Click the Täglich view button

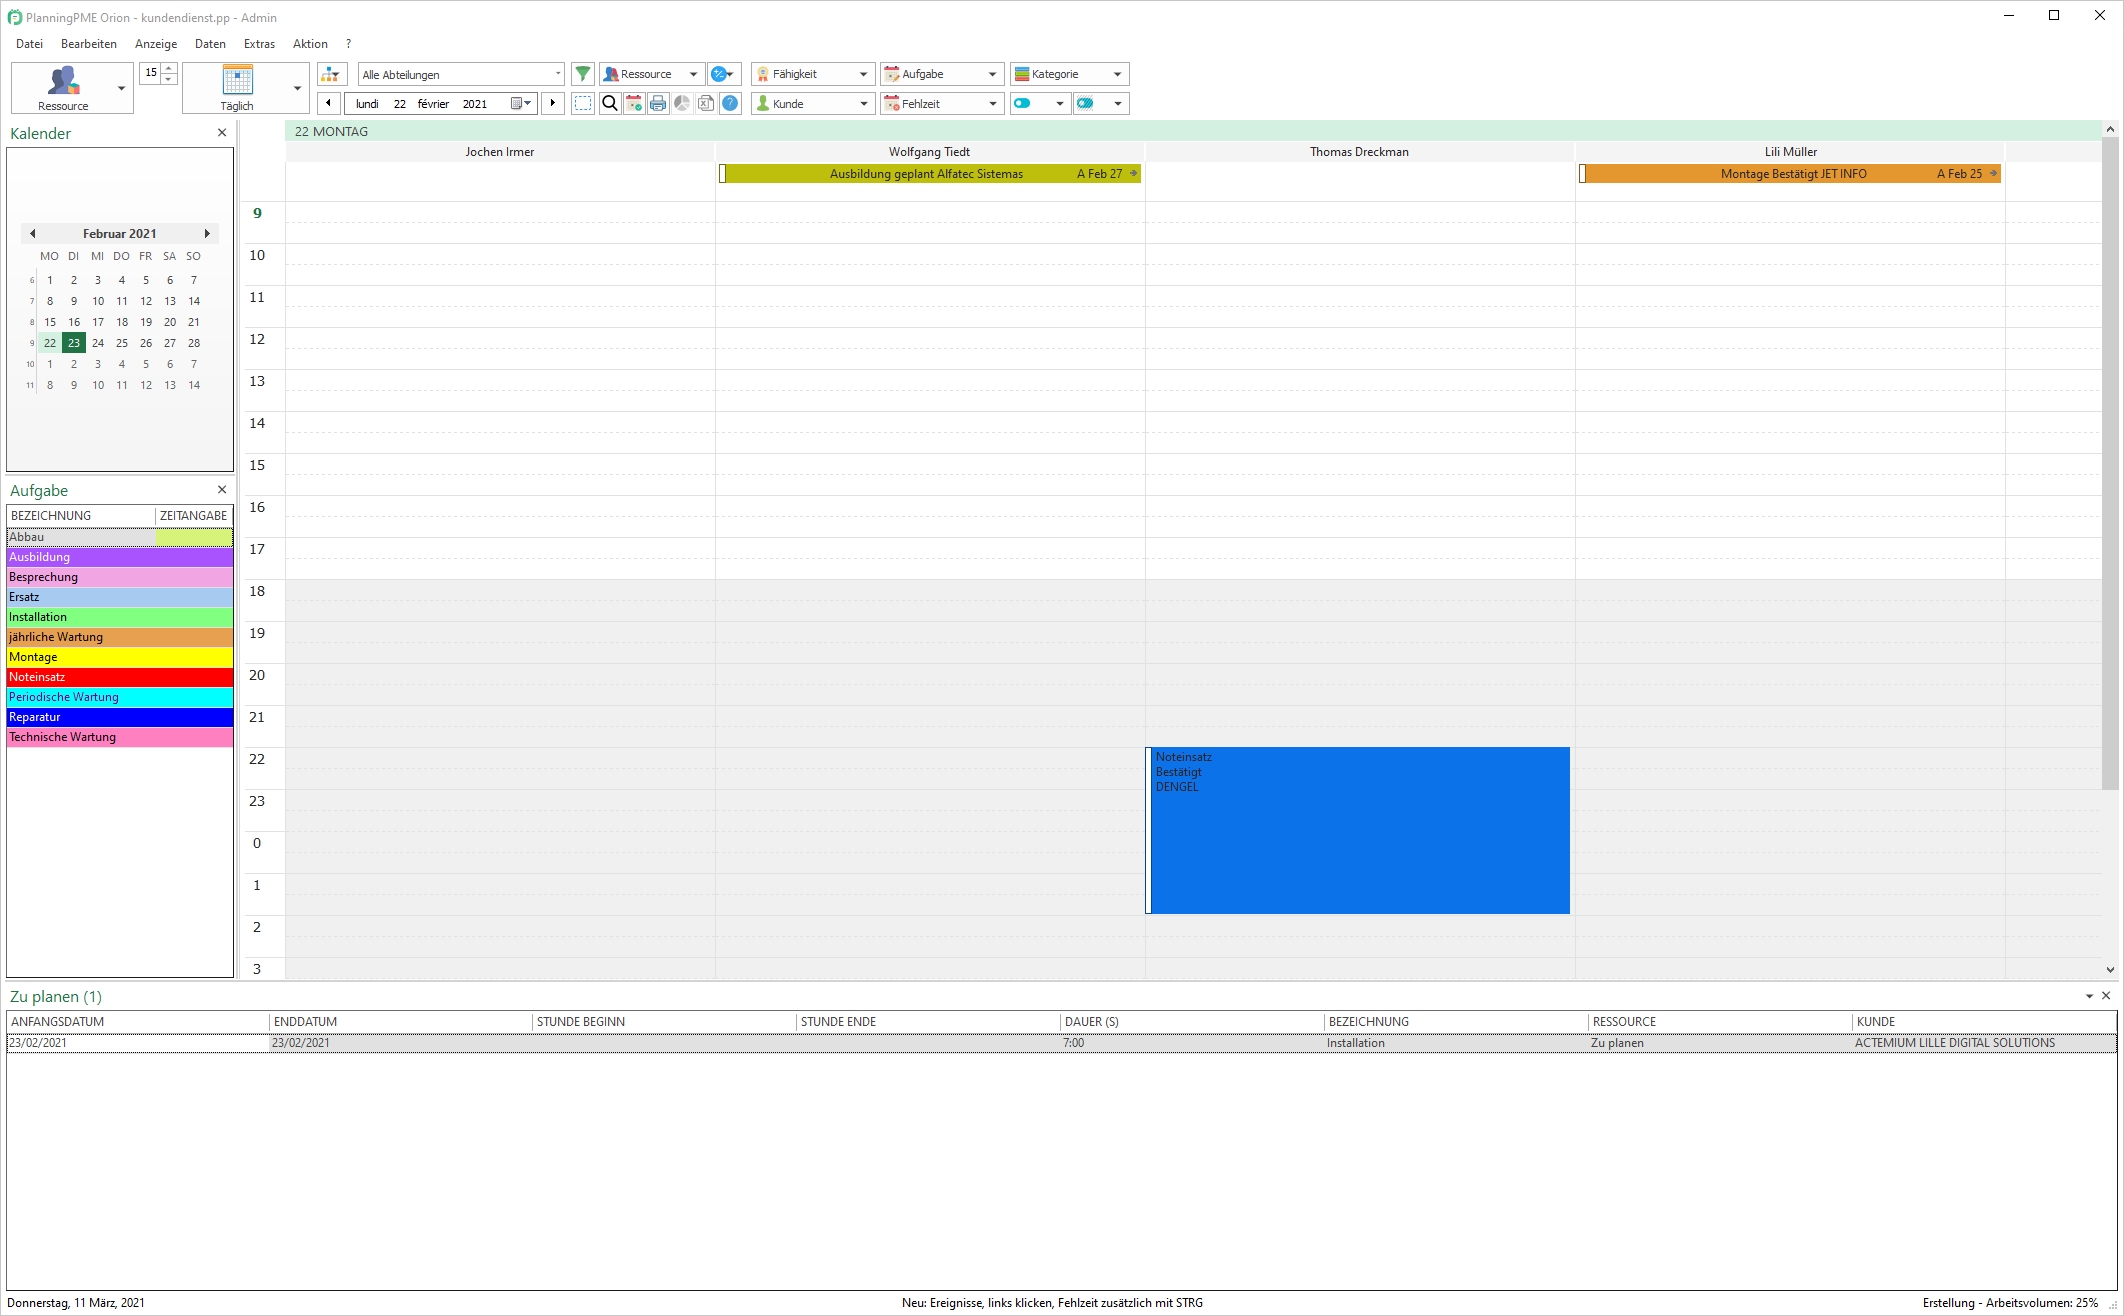(237, 87)
